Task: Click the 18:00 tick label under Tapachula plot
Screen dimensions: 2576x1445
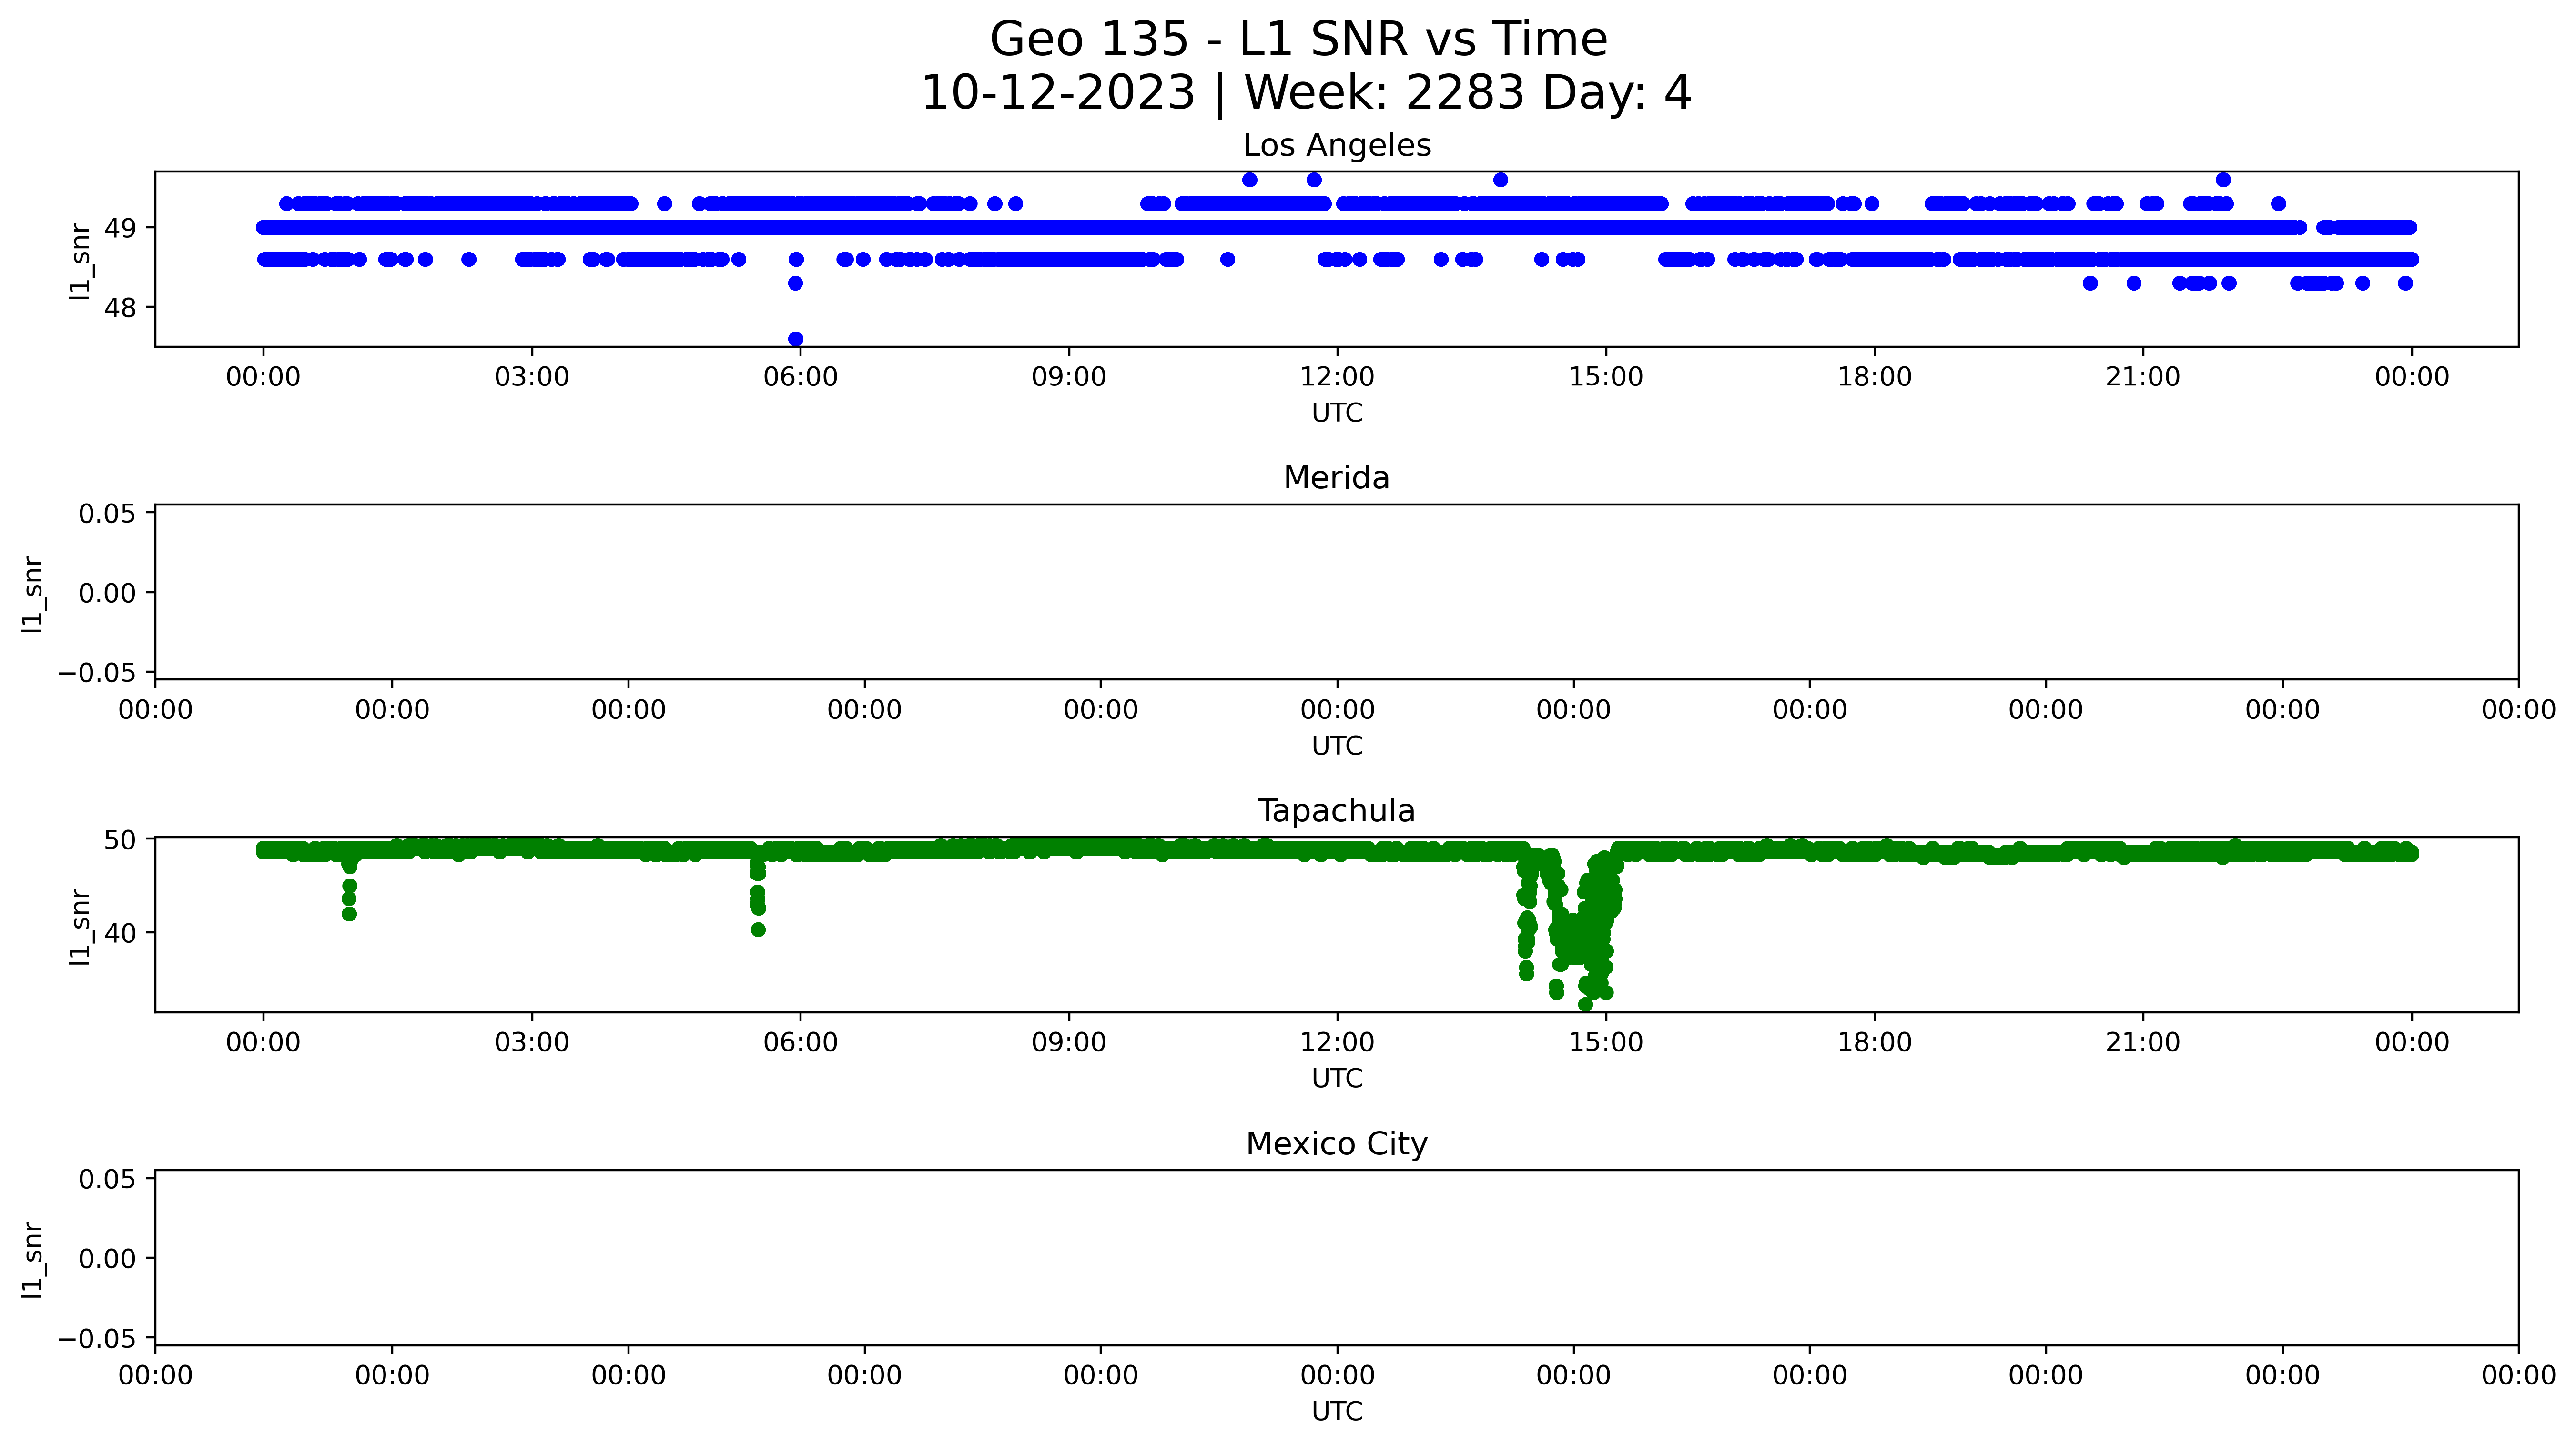Action: (1874, 1043)
